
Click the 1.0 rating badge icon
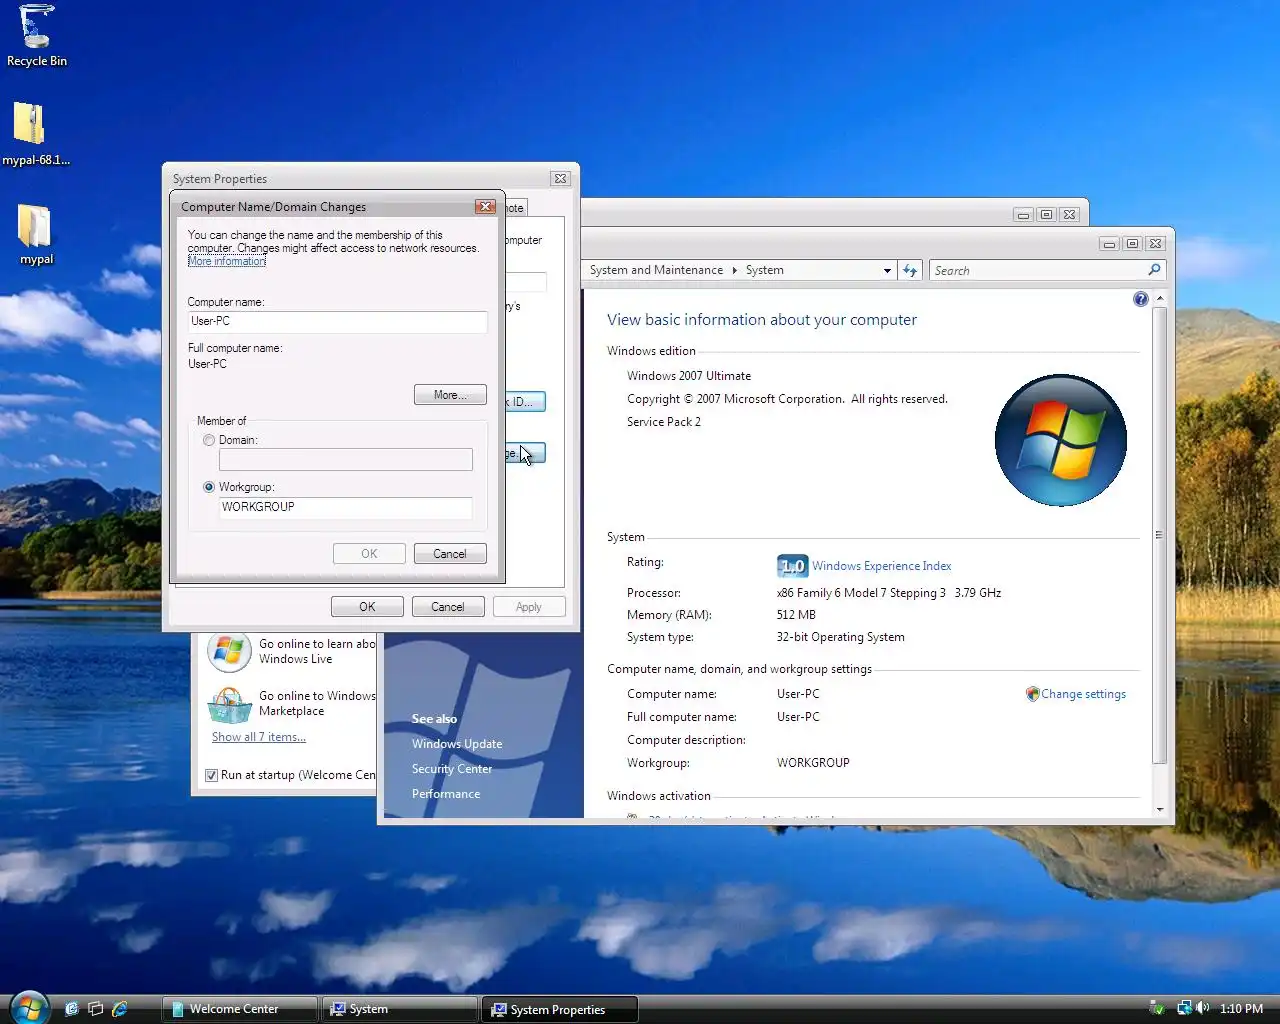[792, 566]
